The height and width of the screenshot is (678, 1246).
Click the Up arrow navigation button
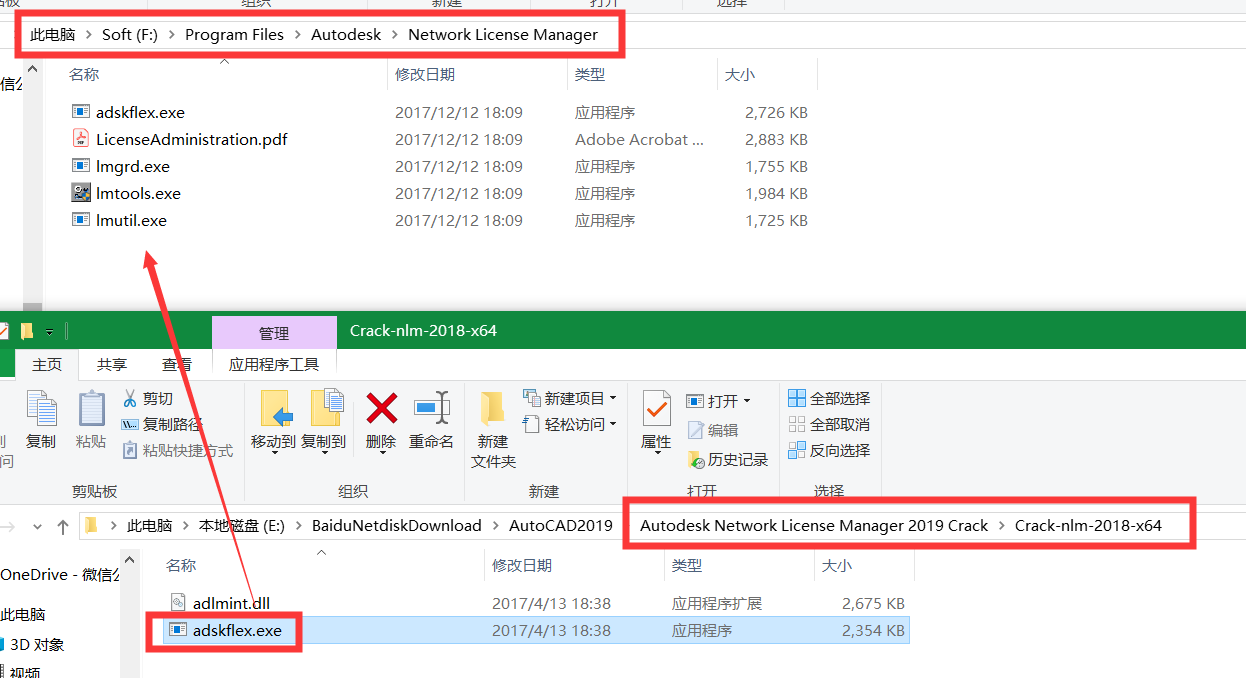point(63,525)
